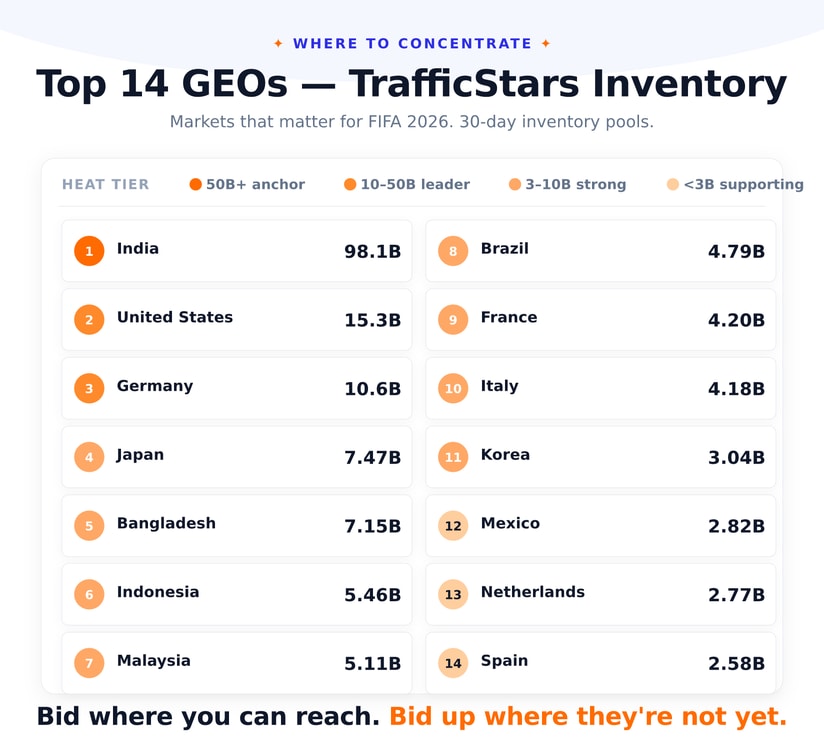Select the rank 14 circle beside Spain
This screenshot has height=756, width=824.
pos(453,663)
